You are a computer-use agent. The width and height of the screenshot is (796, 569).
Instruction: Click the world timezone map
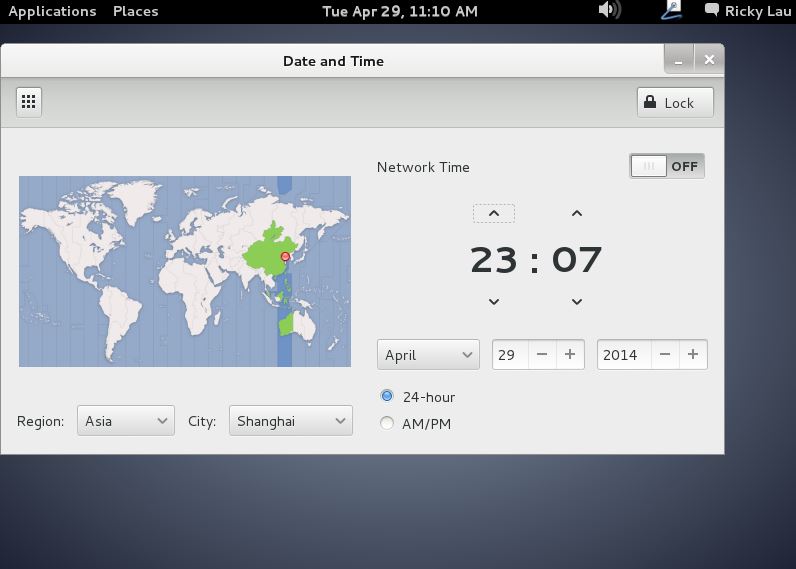(185, 271)
